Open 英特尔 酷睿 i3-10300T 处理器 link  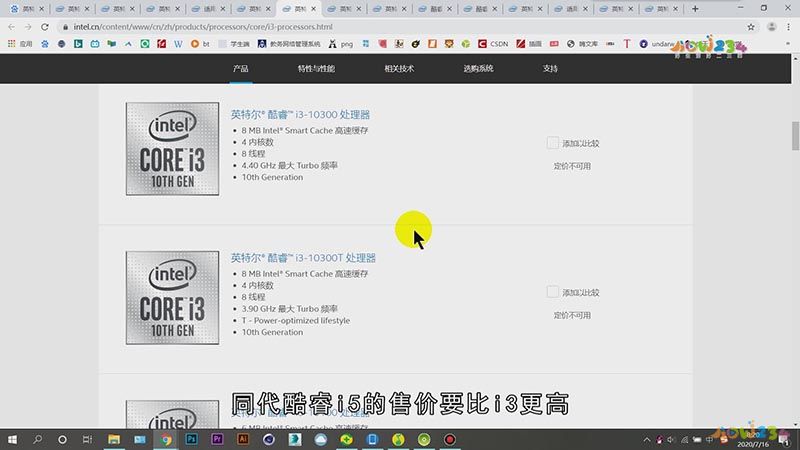click(303, 258)
